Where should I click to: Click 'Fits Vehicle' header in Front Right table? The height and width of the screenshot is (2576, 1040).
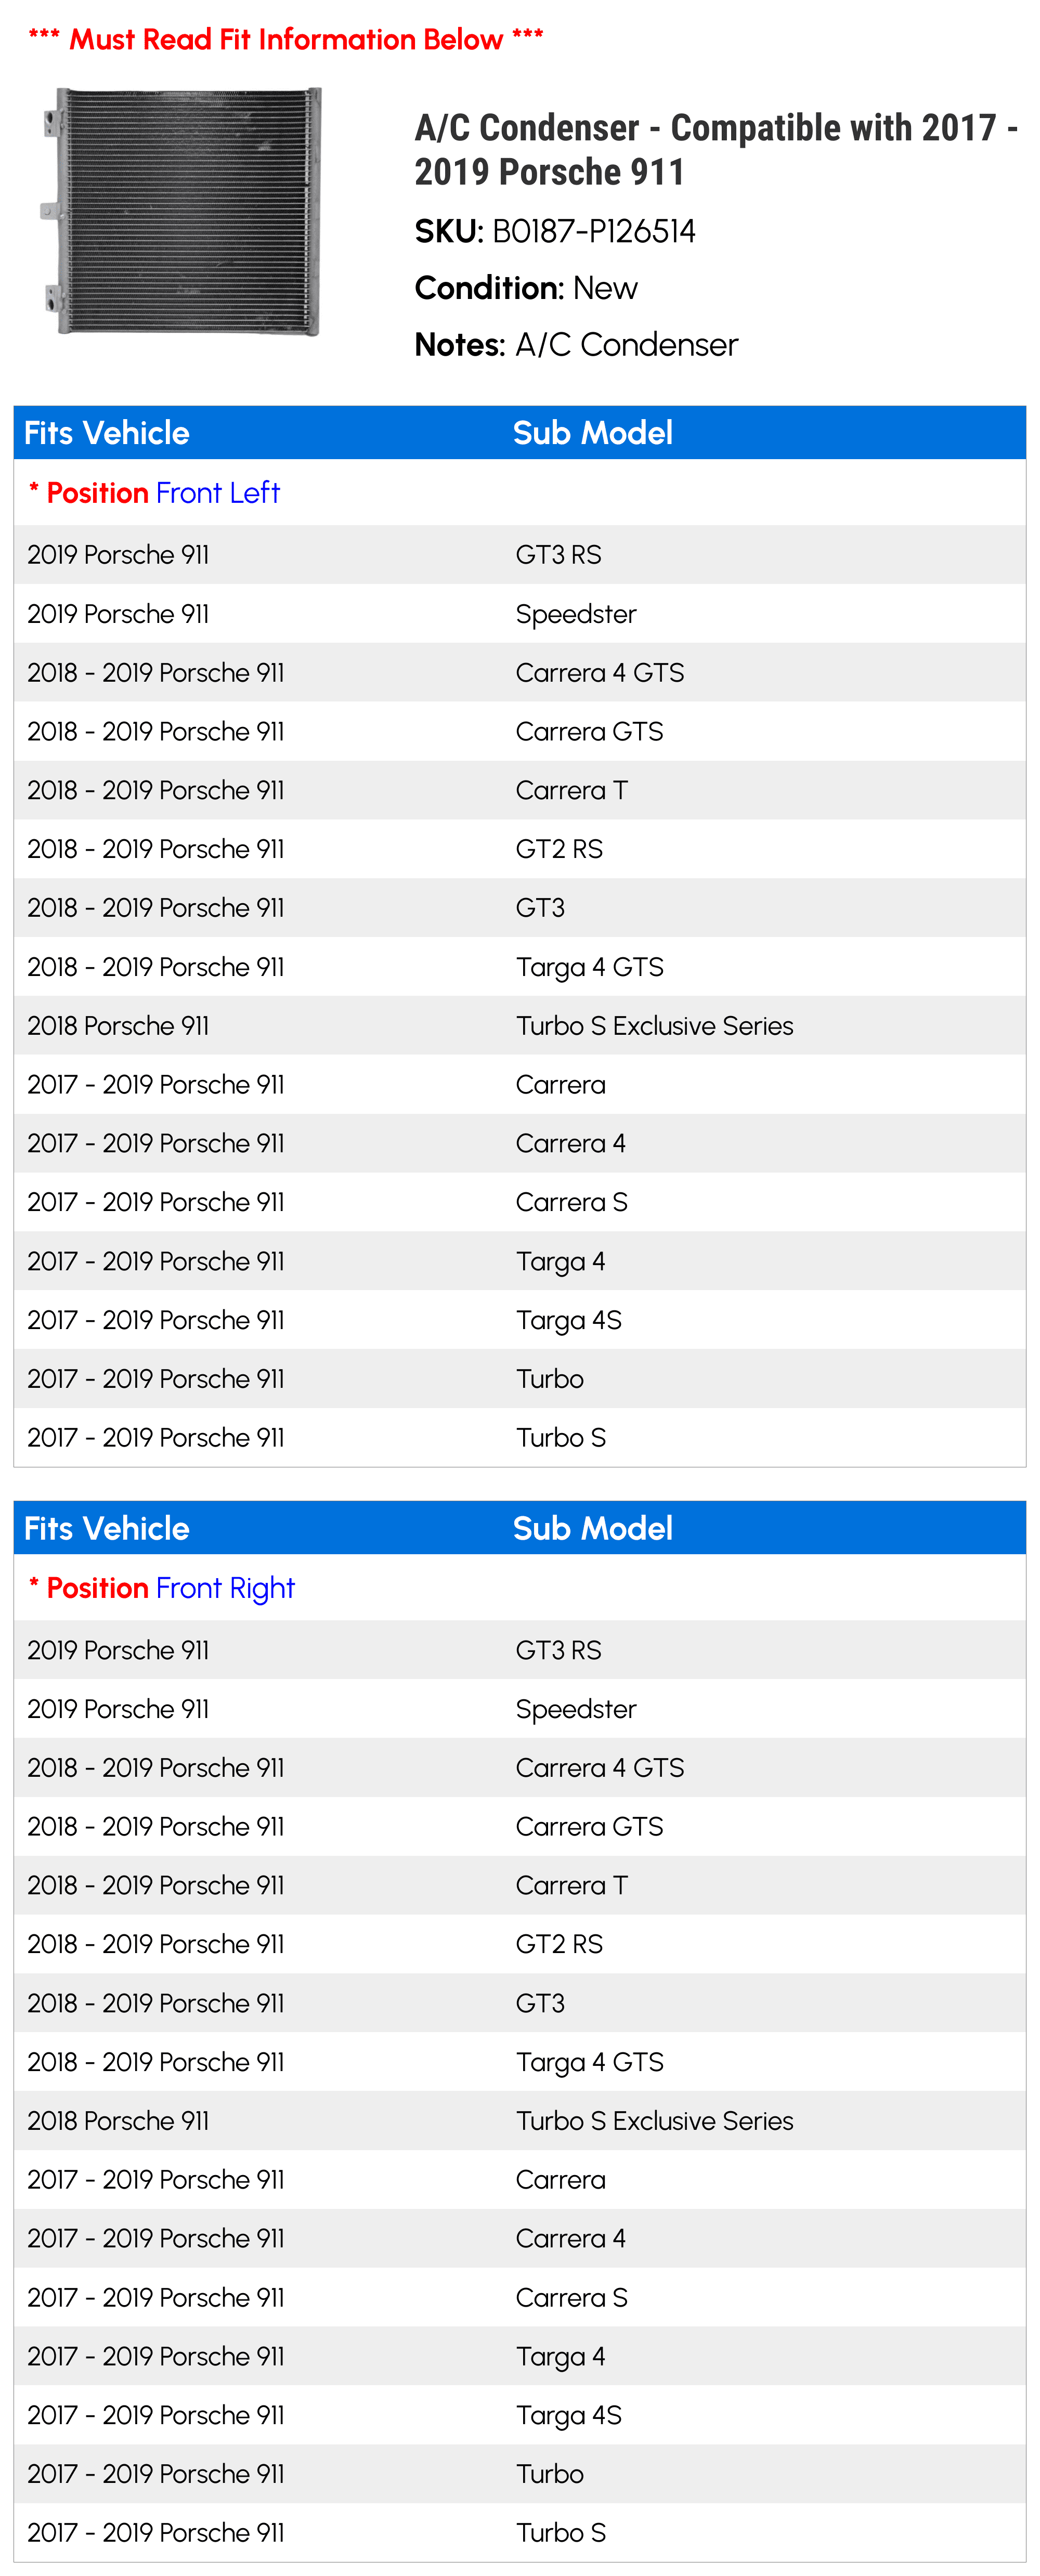107,1528
